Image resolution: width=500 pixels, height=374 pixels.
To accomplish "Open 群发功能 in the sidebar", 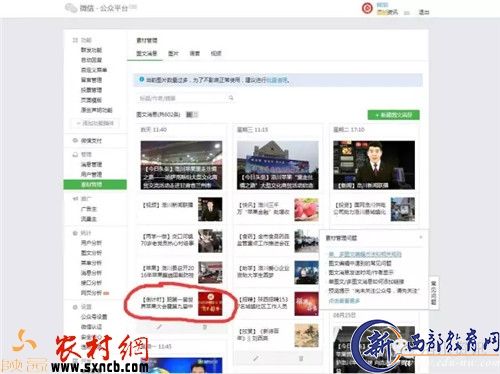I will pos(91,50).
